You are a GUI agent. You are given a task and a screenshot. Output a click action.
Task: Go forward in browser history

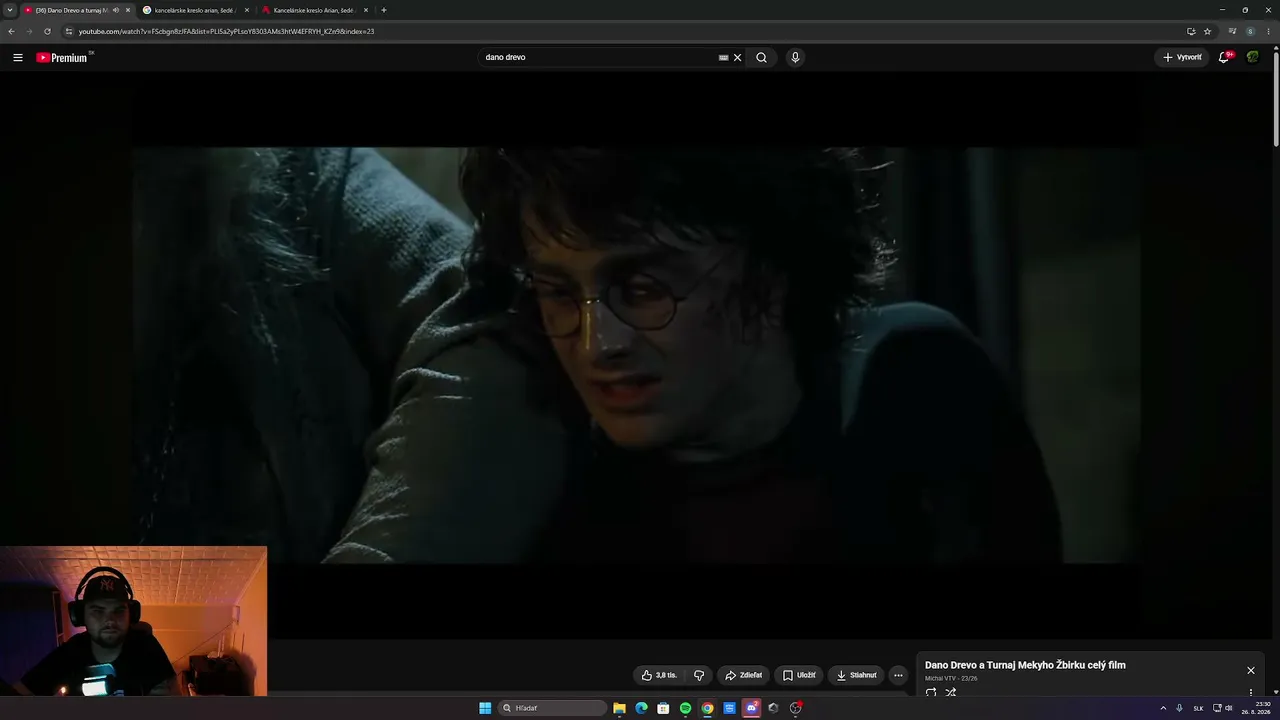point(29,31)
